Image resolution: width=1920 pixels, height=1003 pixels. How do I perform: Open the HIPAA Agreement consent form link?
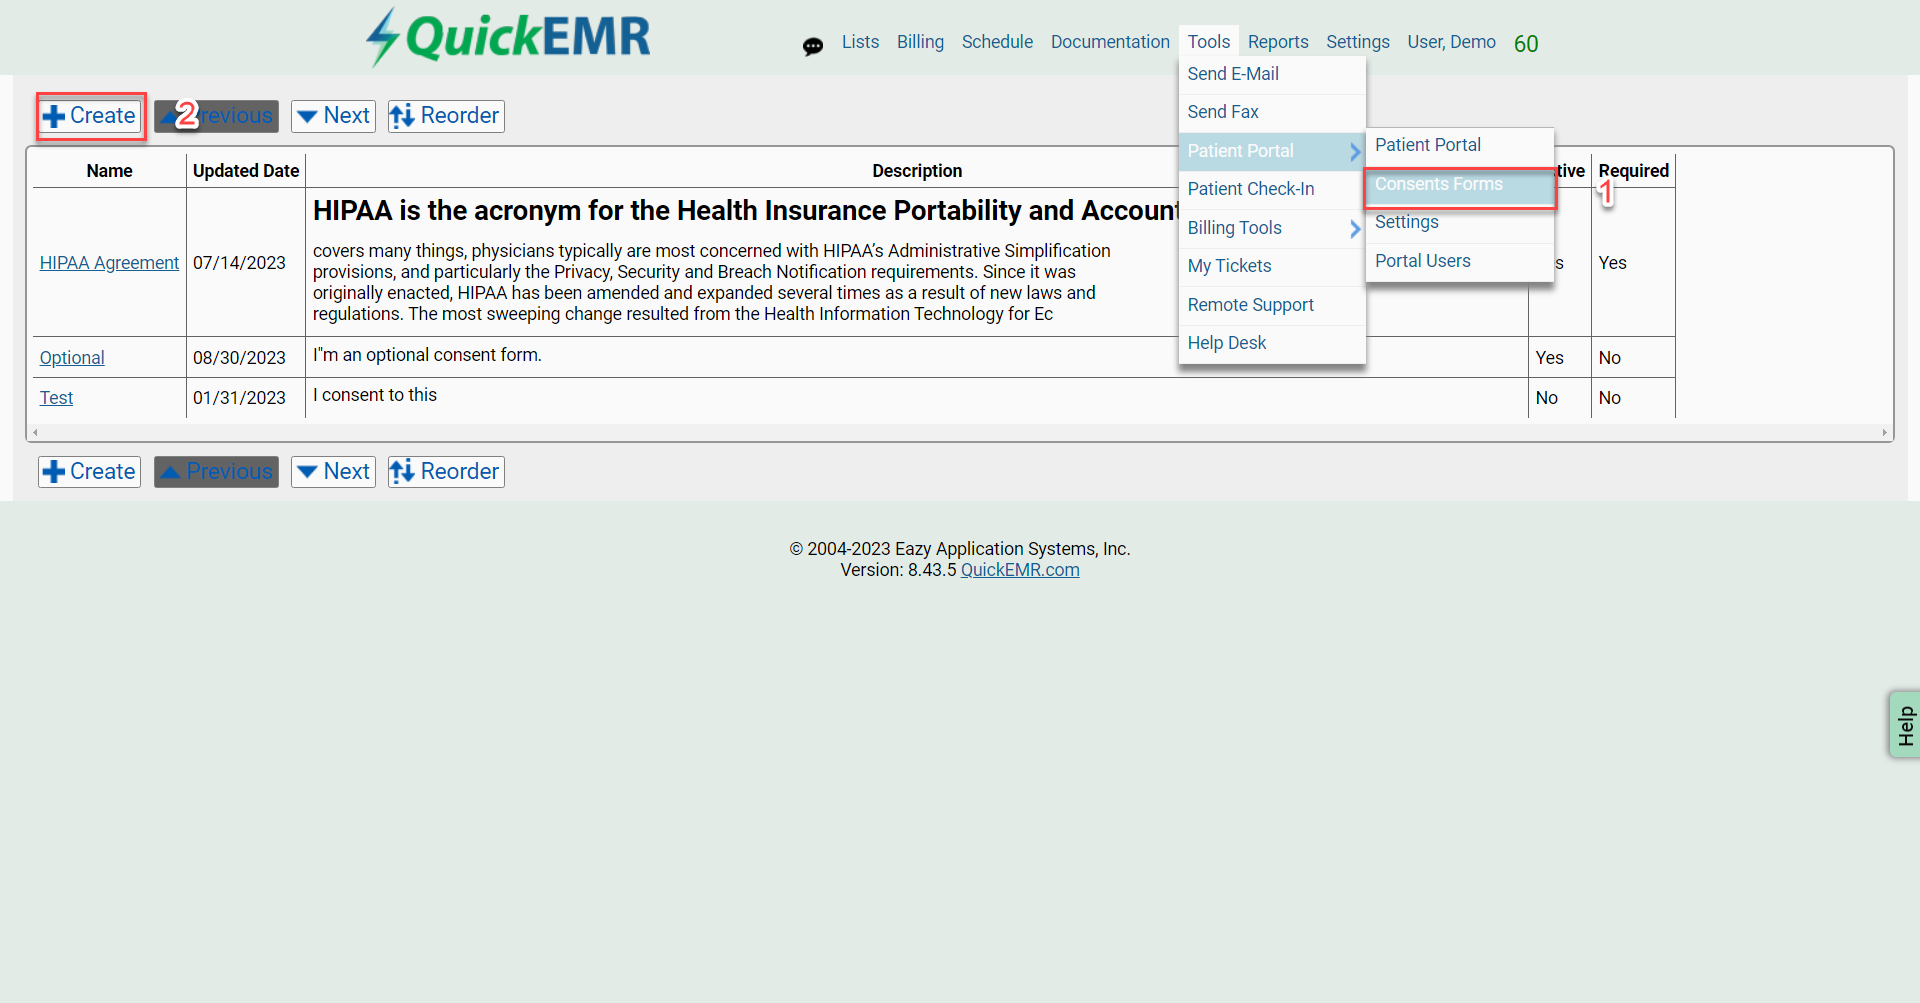(x=109, y=263)
